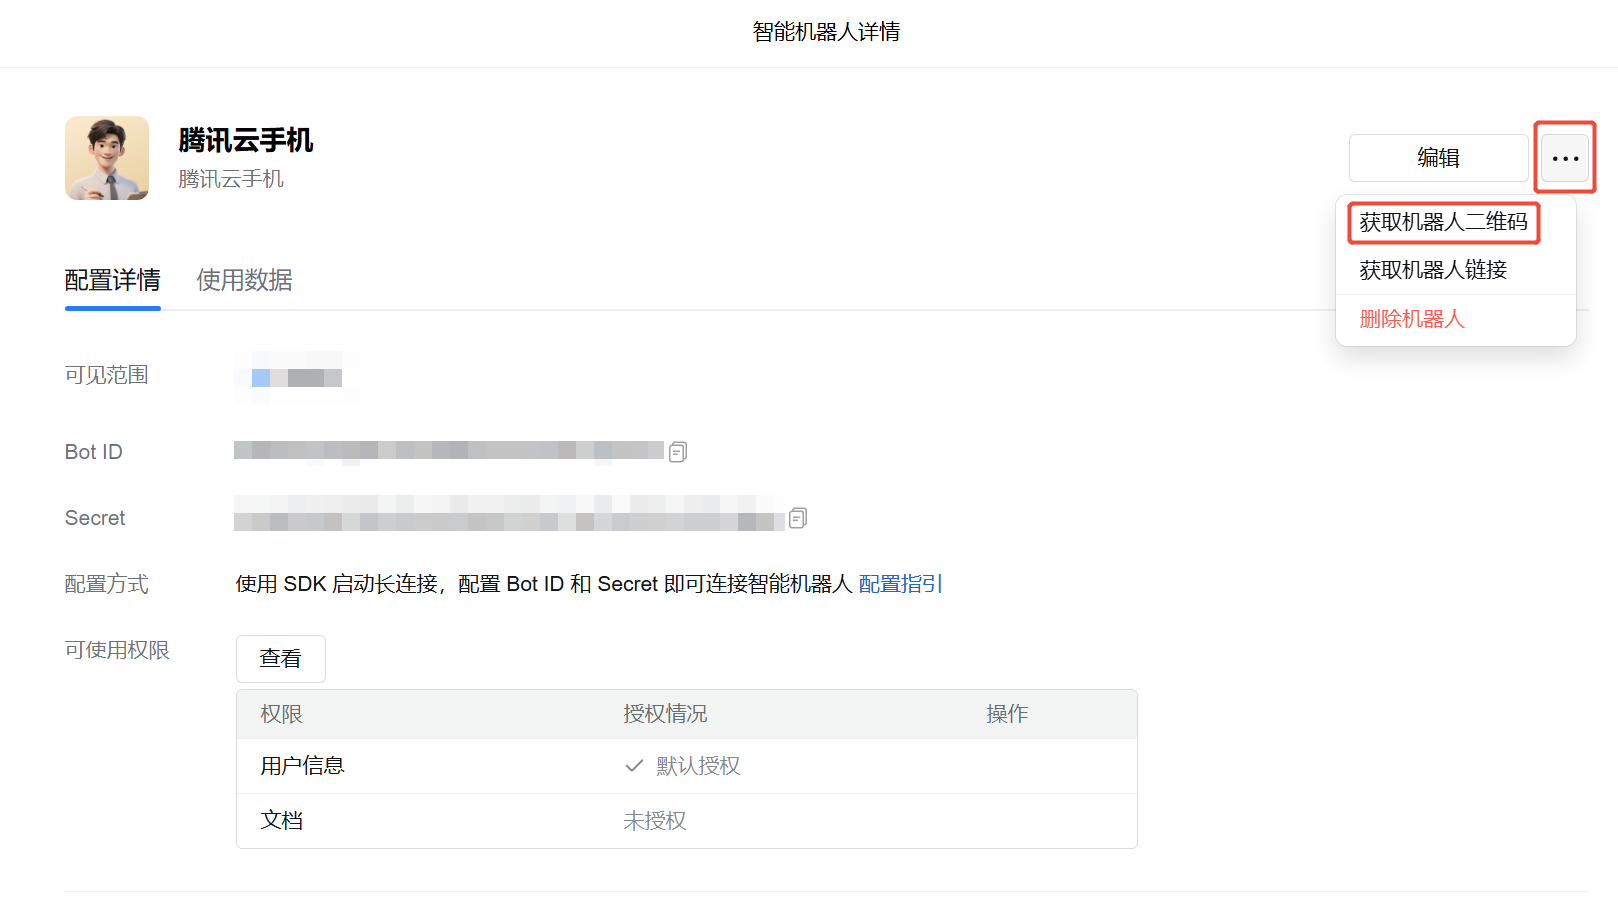The height and width of the screenshot is (921, 1618).
Task: Click the 配置方式 label
Action: coord(107,584)
